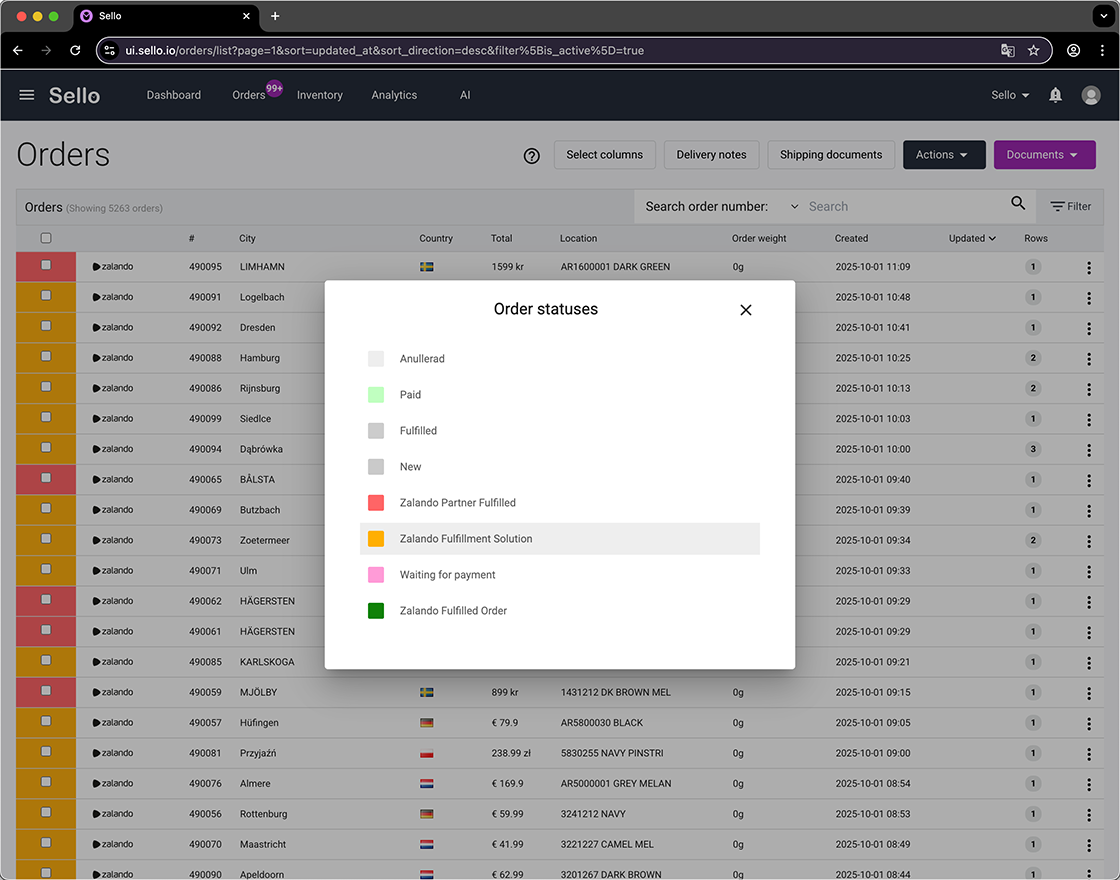Click the user avatar icon
The width and height of the screenshot is (1120, 880).
pyautogui.click(x=1091, y=95)
